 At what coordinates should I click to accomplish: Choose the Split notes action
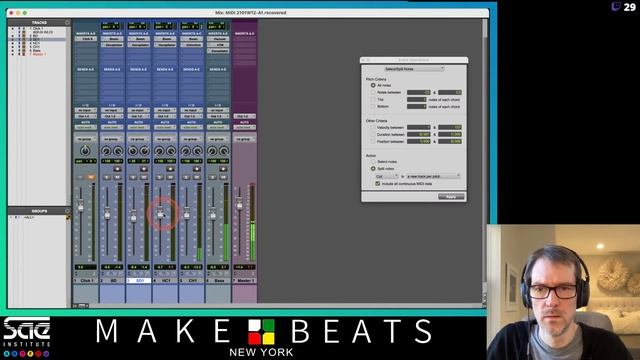[373, 169]
